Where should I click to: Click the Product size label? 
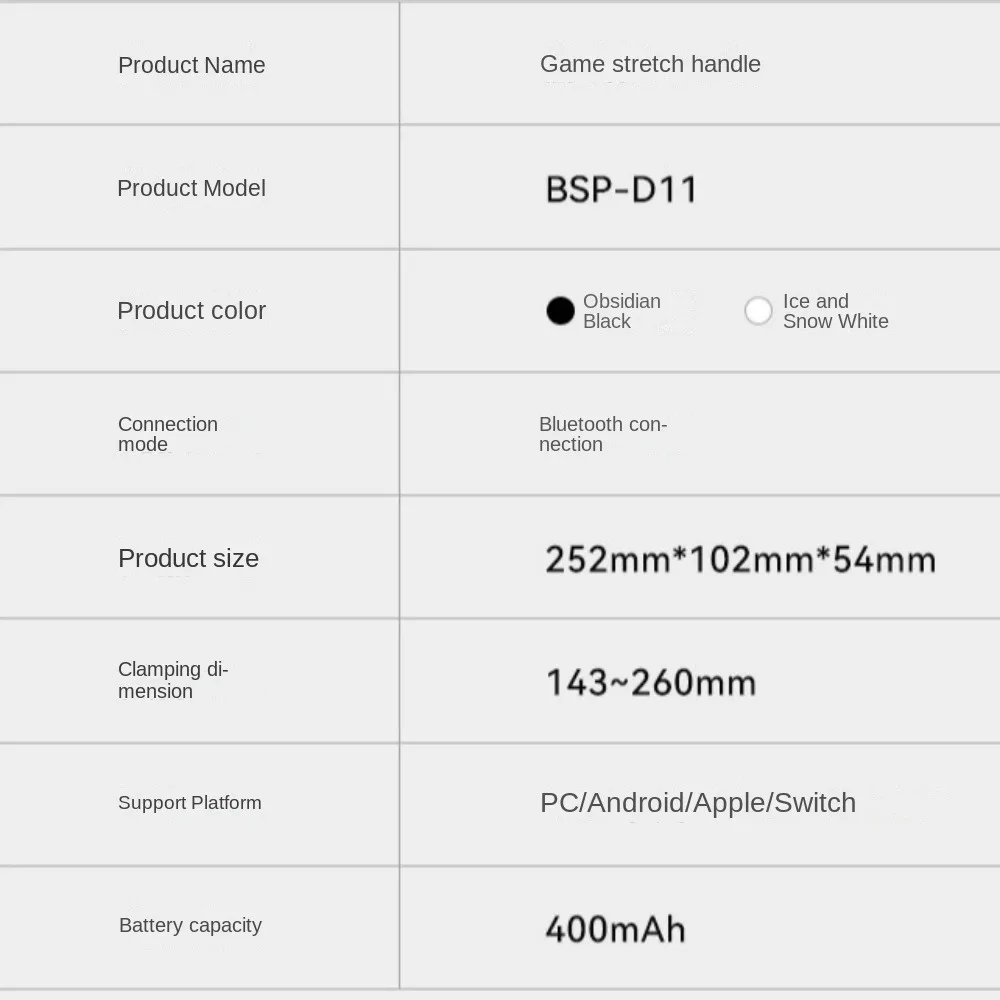click(x=188, y=558)
